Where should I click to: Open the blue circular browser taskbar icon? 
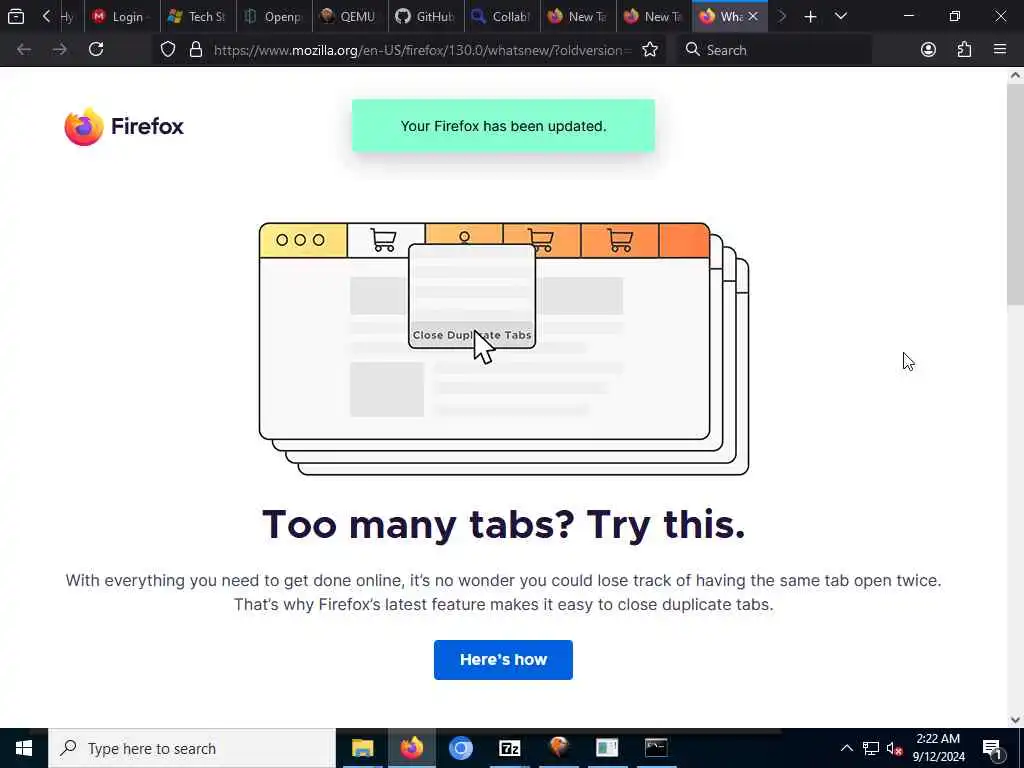click(x=460, y=748)
